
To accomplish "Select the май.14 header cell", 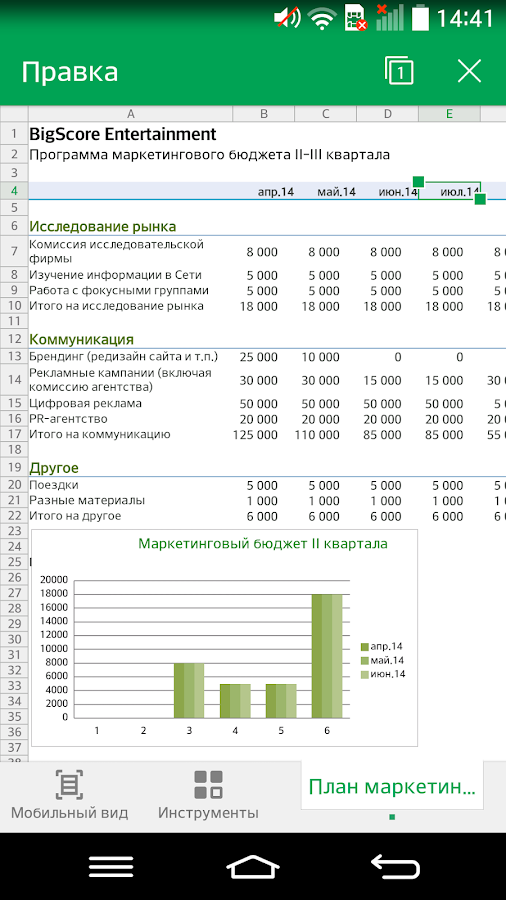I will [x=337, y=192].
